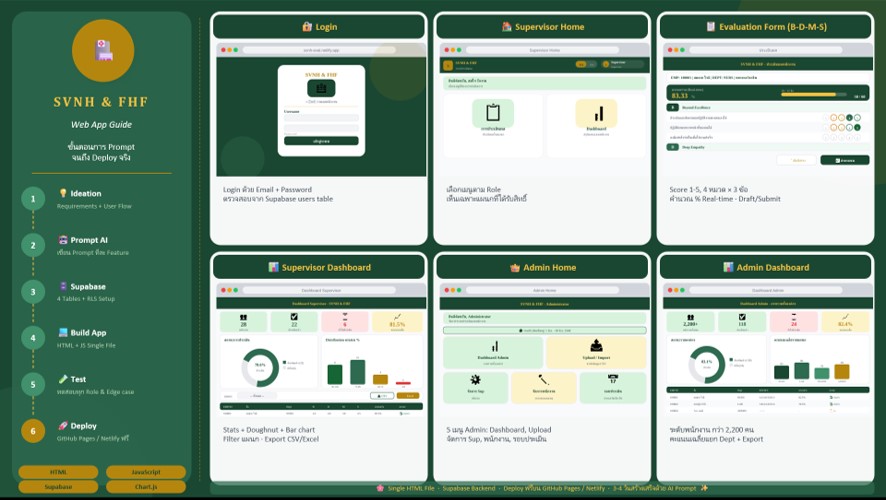Select the first orange score circle in first question row
Image resolution: width=886 pixels, height=500 pixels.
click(x=833, y=118)
